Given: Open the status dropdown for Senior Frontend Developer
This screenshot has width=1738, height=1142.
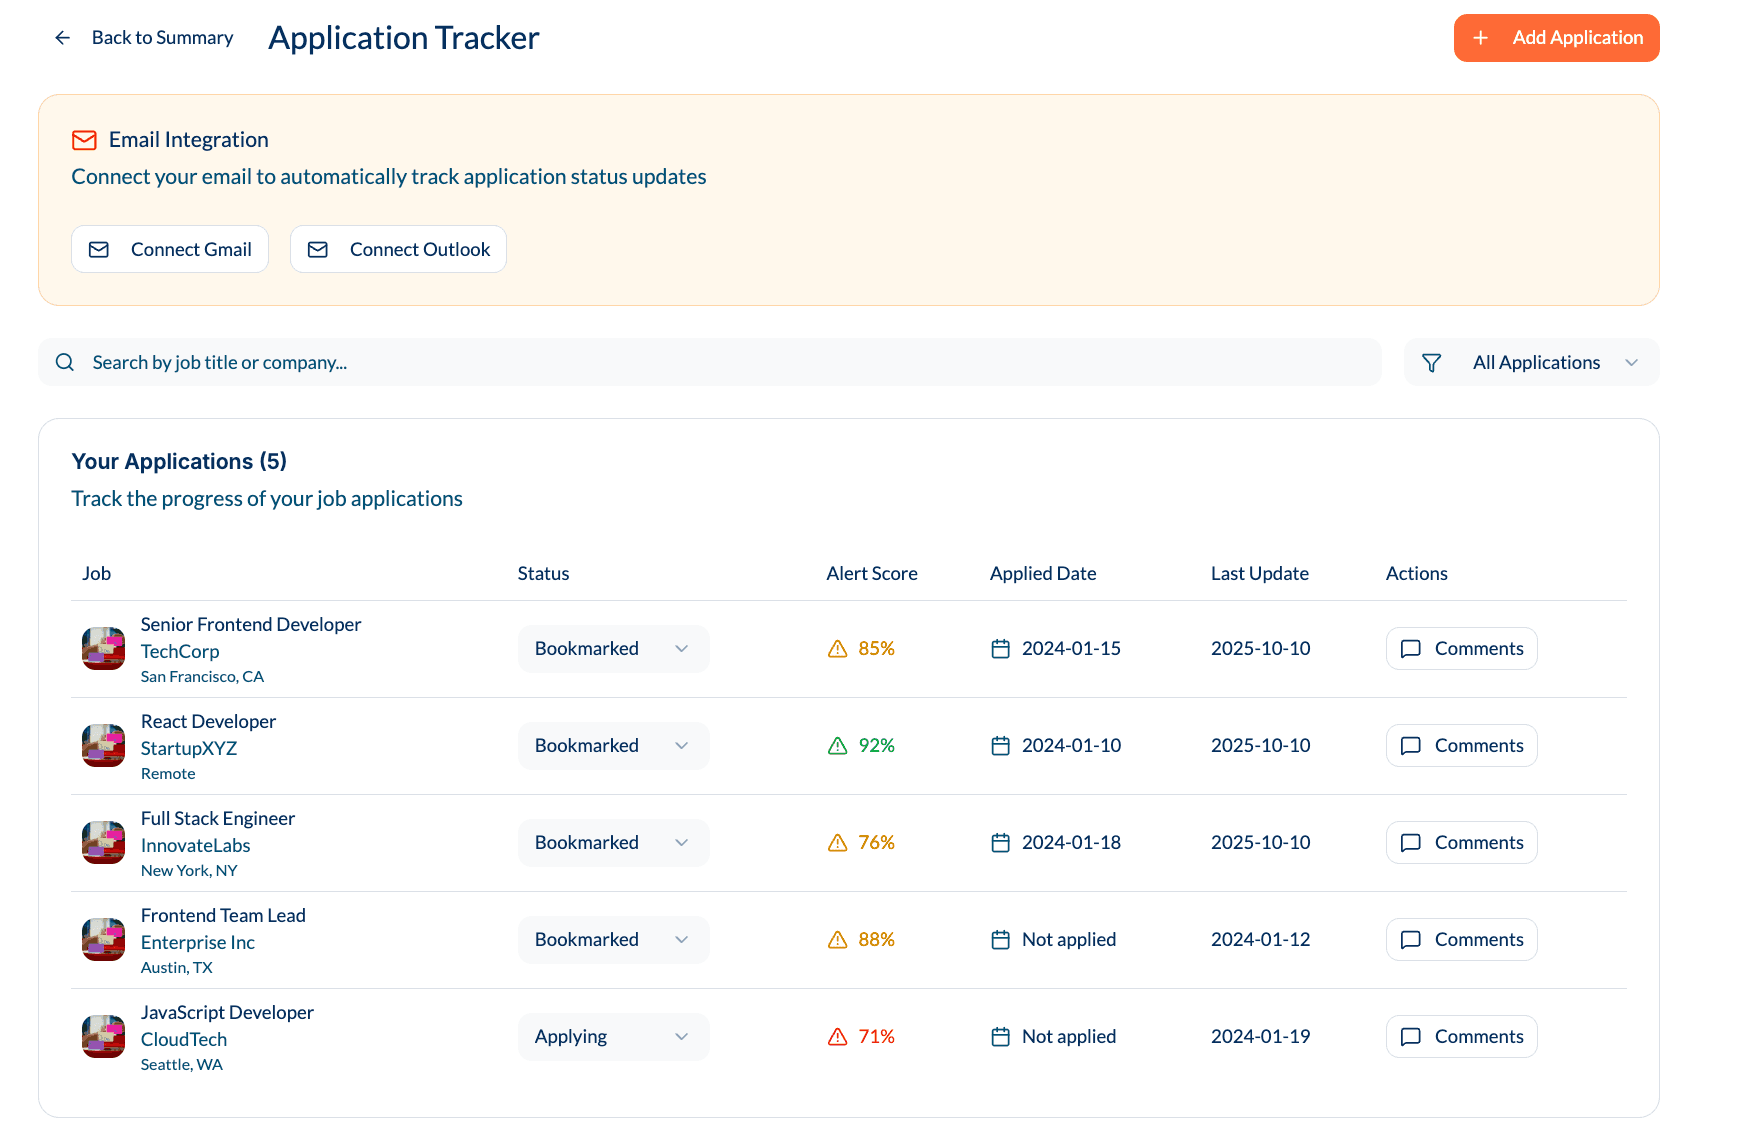Looking at the screenshot, I should point(613,649).
